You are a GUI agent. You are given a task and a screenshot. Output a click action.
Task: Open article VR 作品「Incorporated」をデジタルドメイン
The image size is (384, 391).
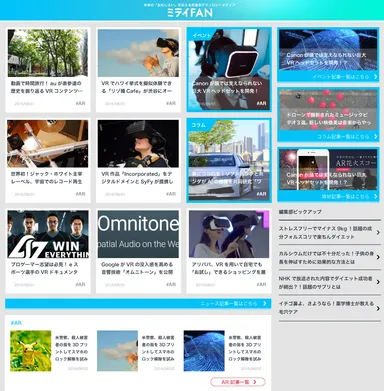coord(137,178)
